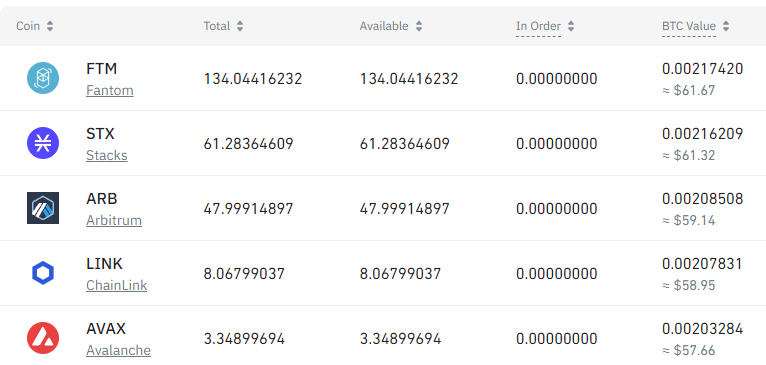This screenshot has width=766, height=365.
Task: Open the Avalanche coin link
Action: point(119,350)
